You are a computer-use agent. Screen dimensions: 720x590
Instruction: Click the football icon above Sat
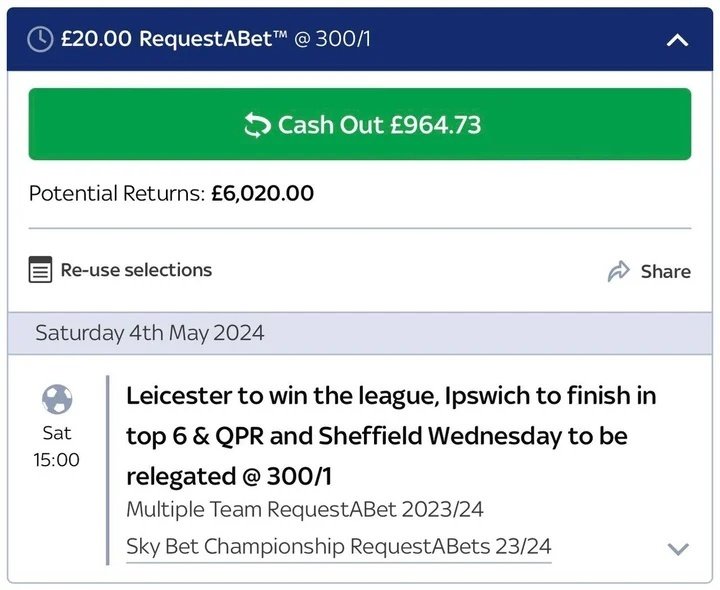(x=57, y=400)
